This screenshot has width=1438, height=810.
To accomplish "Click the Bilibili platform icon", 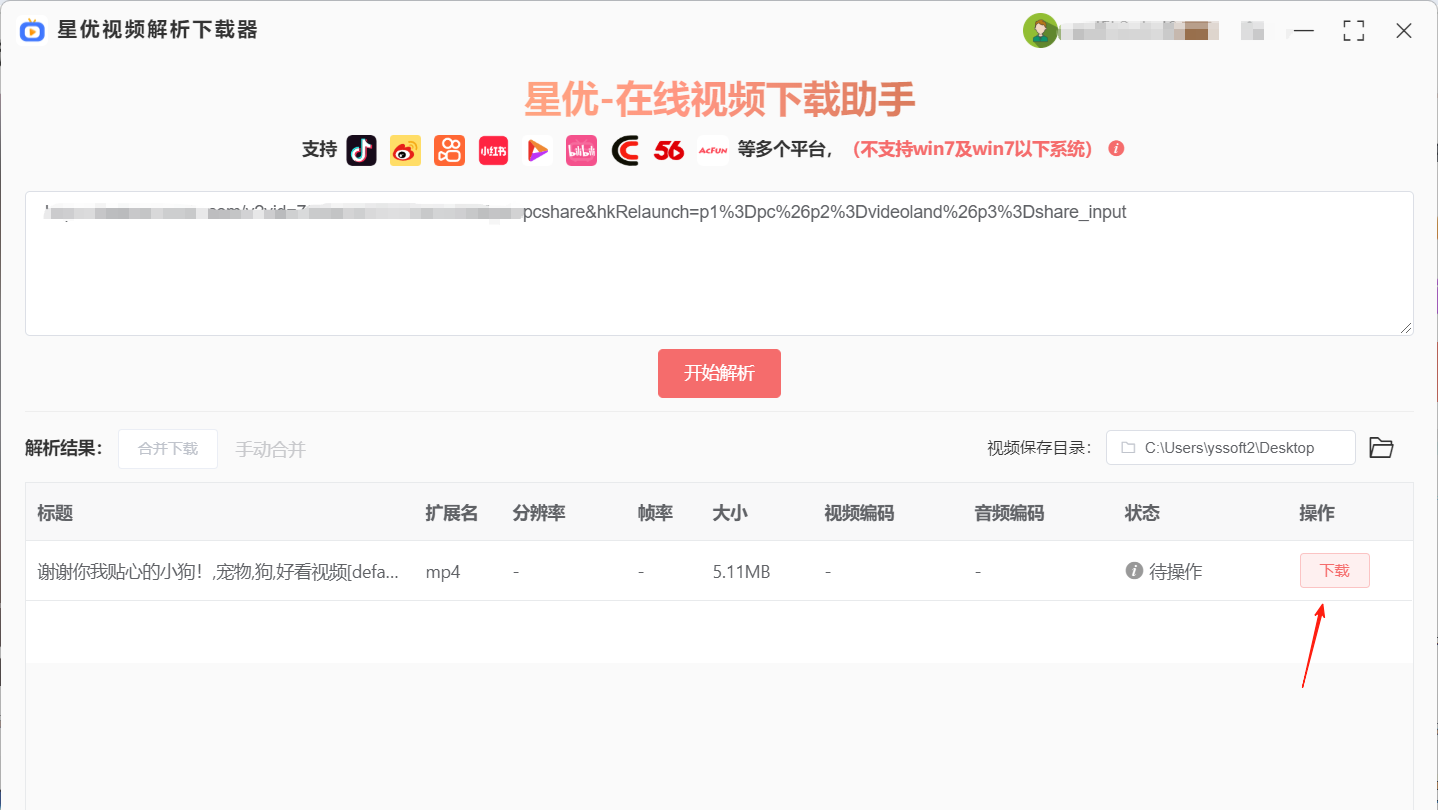I will (581, 150).
